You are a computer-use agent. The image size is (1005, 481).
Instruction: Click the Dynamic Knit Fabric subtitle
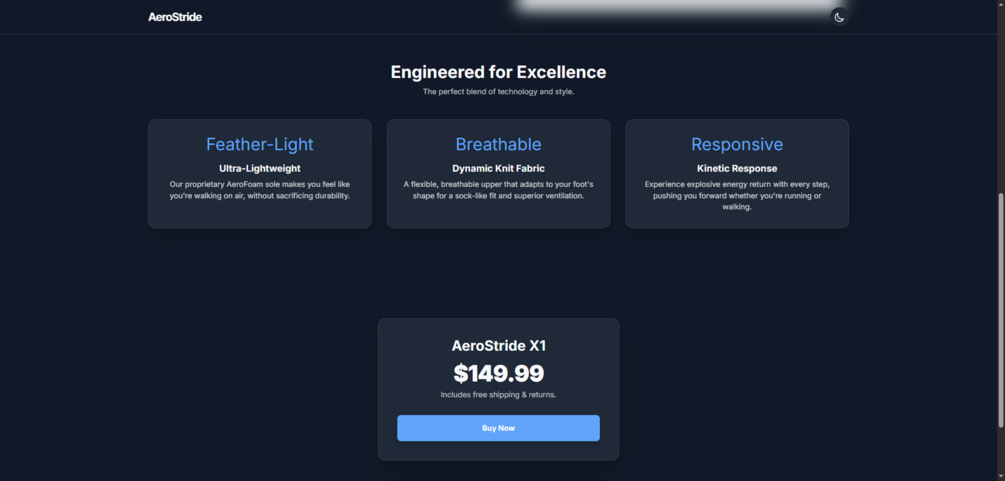[498, 168]
